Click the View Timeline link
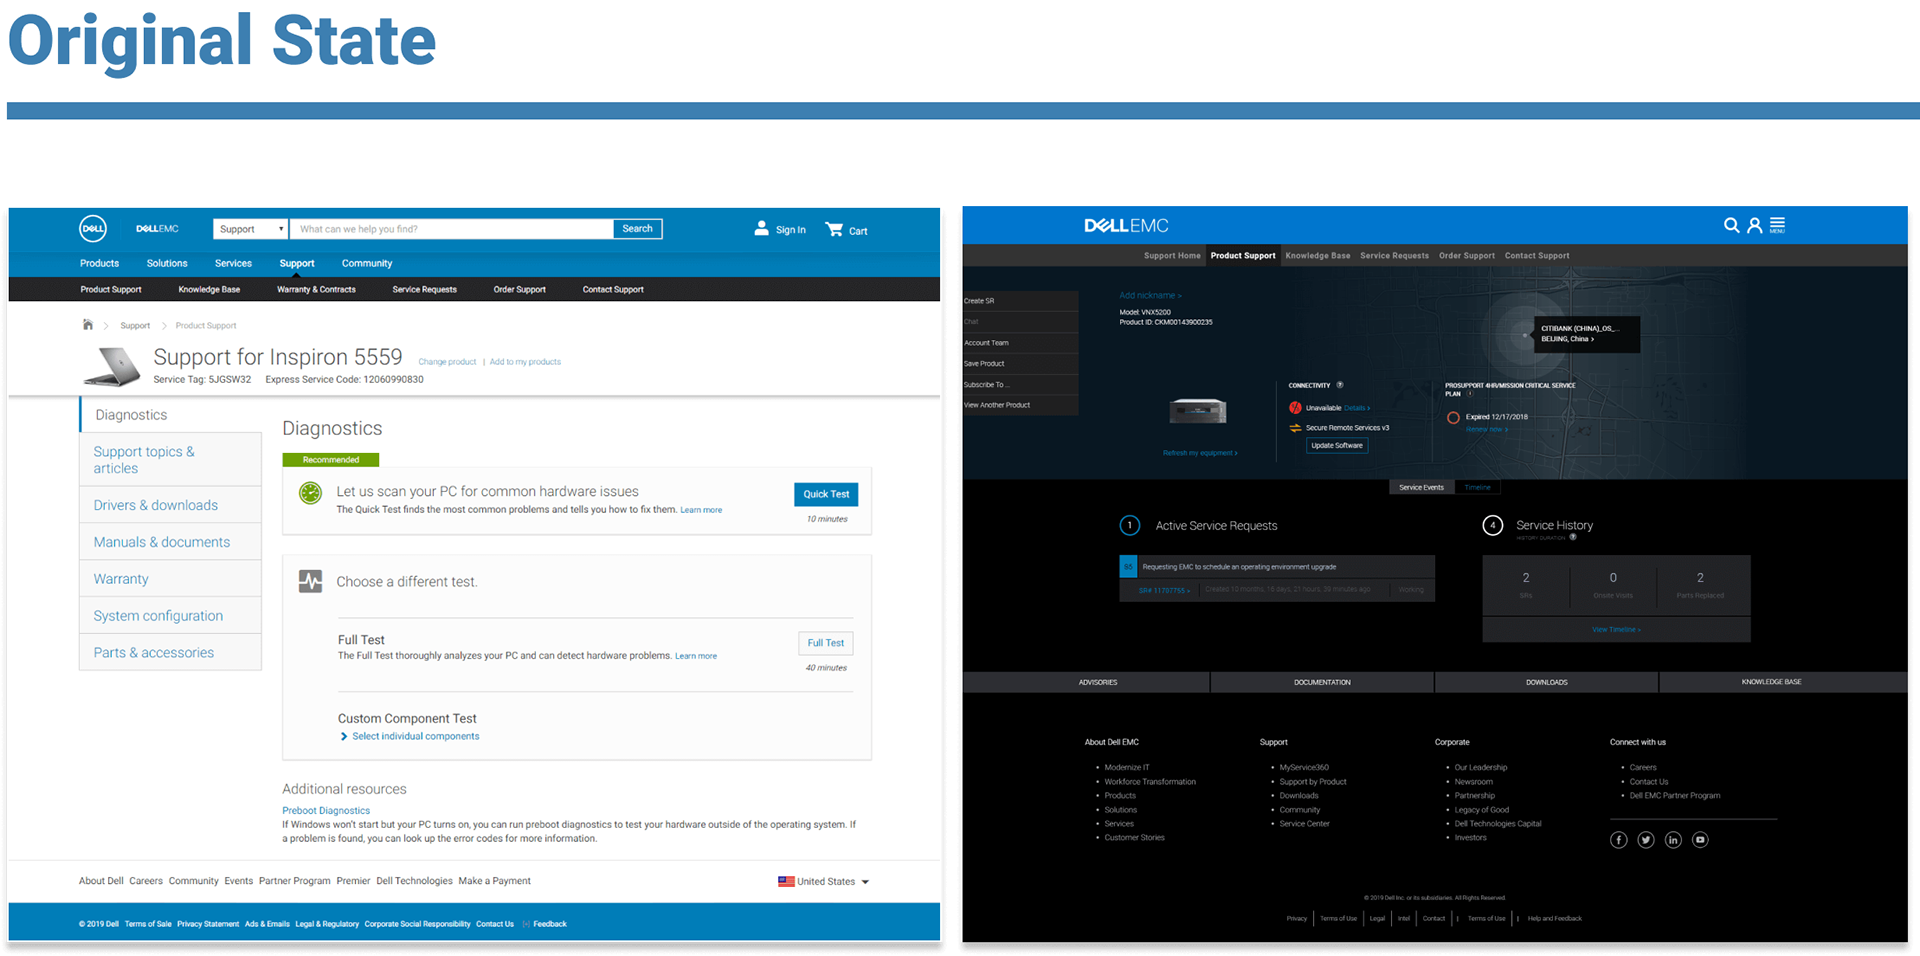 point(1616,630)
